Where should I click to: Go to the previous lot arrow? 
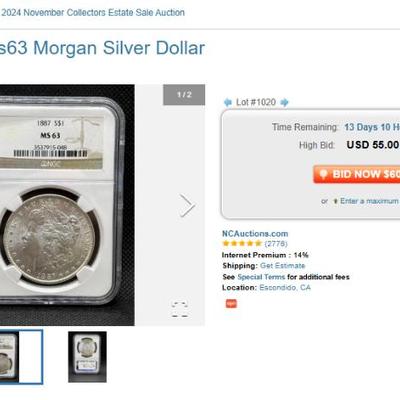[x=228, y=102]
